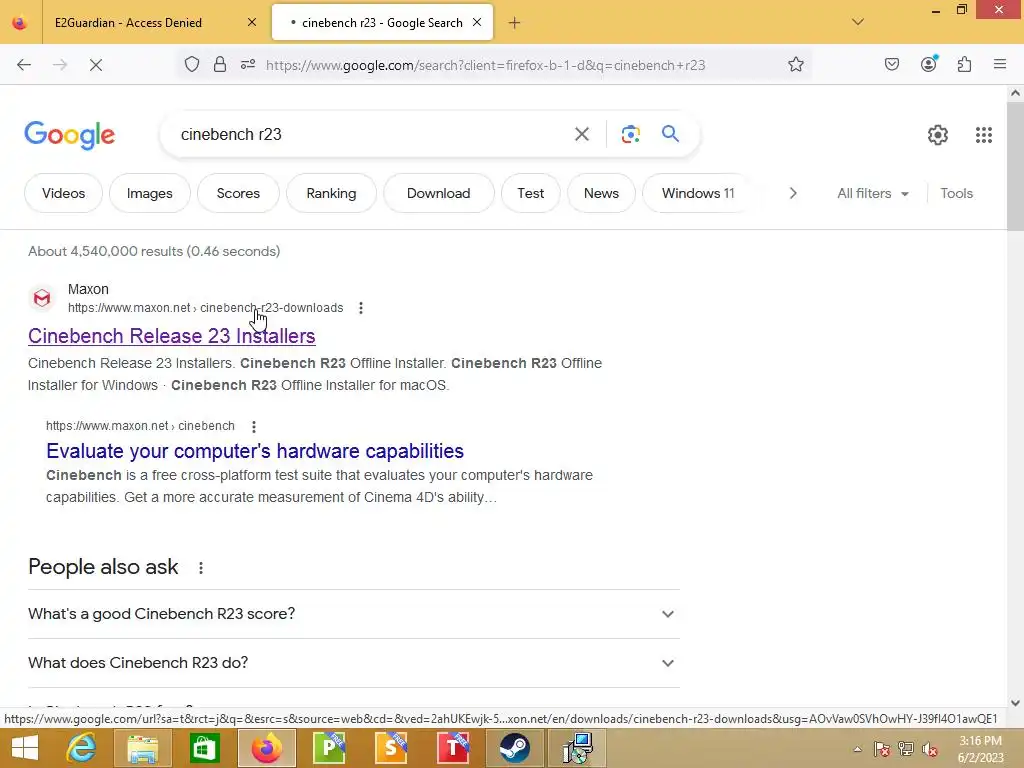Screen dimensions: 1024x768
Task: Open Cinebench Release 23 Installers link
Action: click(172, 336)
